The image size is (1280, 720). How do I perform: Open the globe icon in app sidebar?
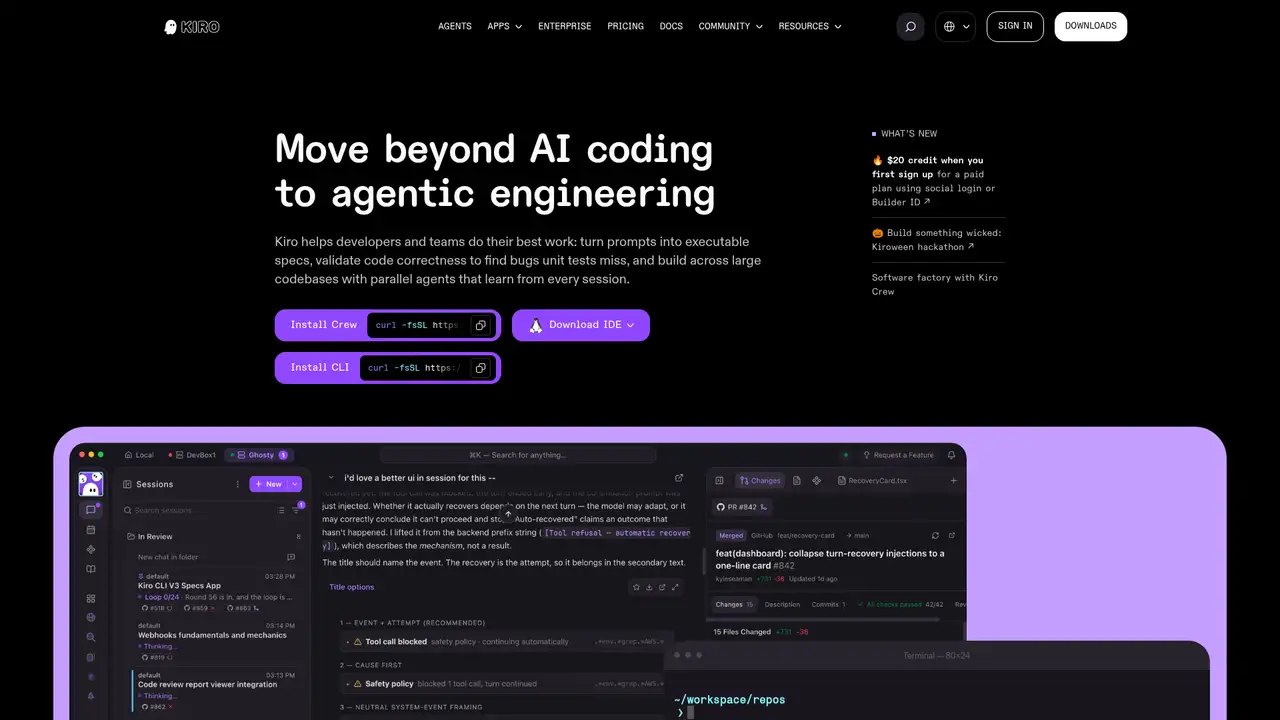pyautogui.click(x=91, y=617)
